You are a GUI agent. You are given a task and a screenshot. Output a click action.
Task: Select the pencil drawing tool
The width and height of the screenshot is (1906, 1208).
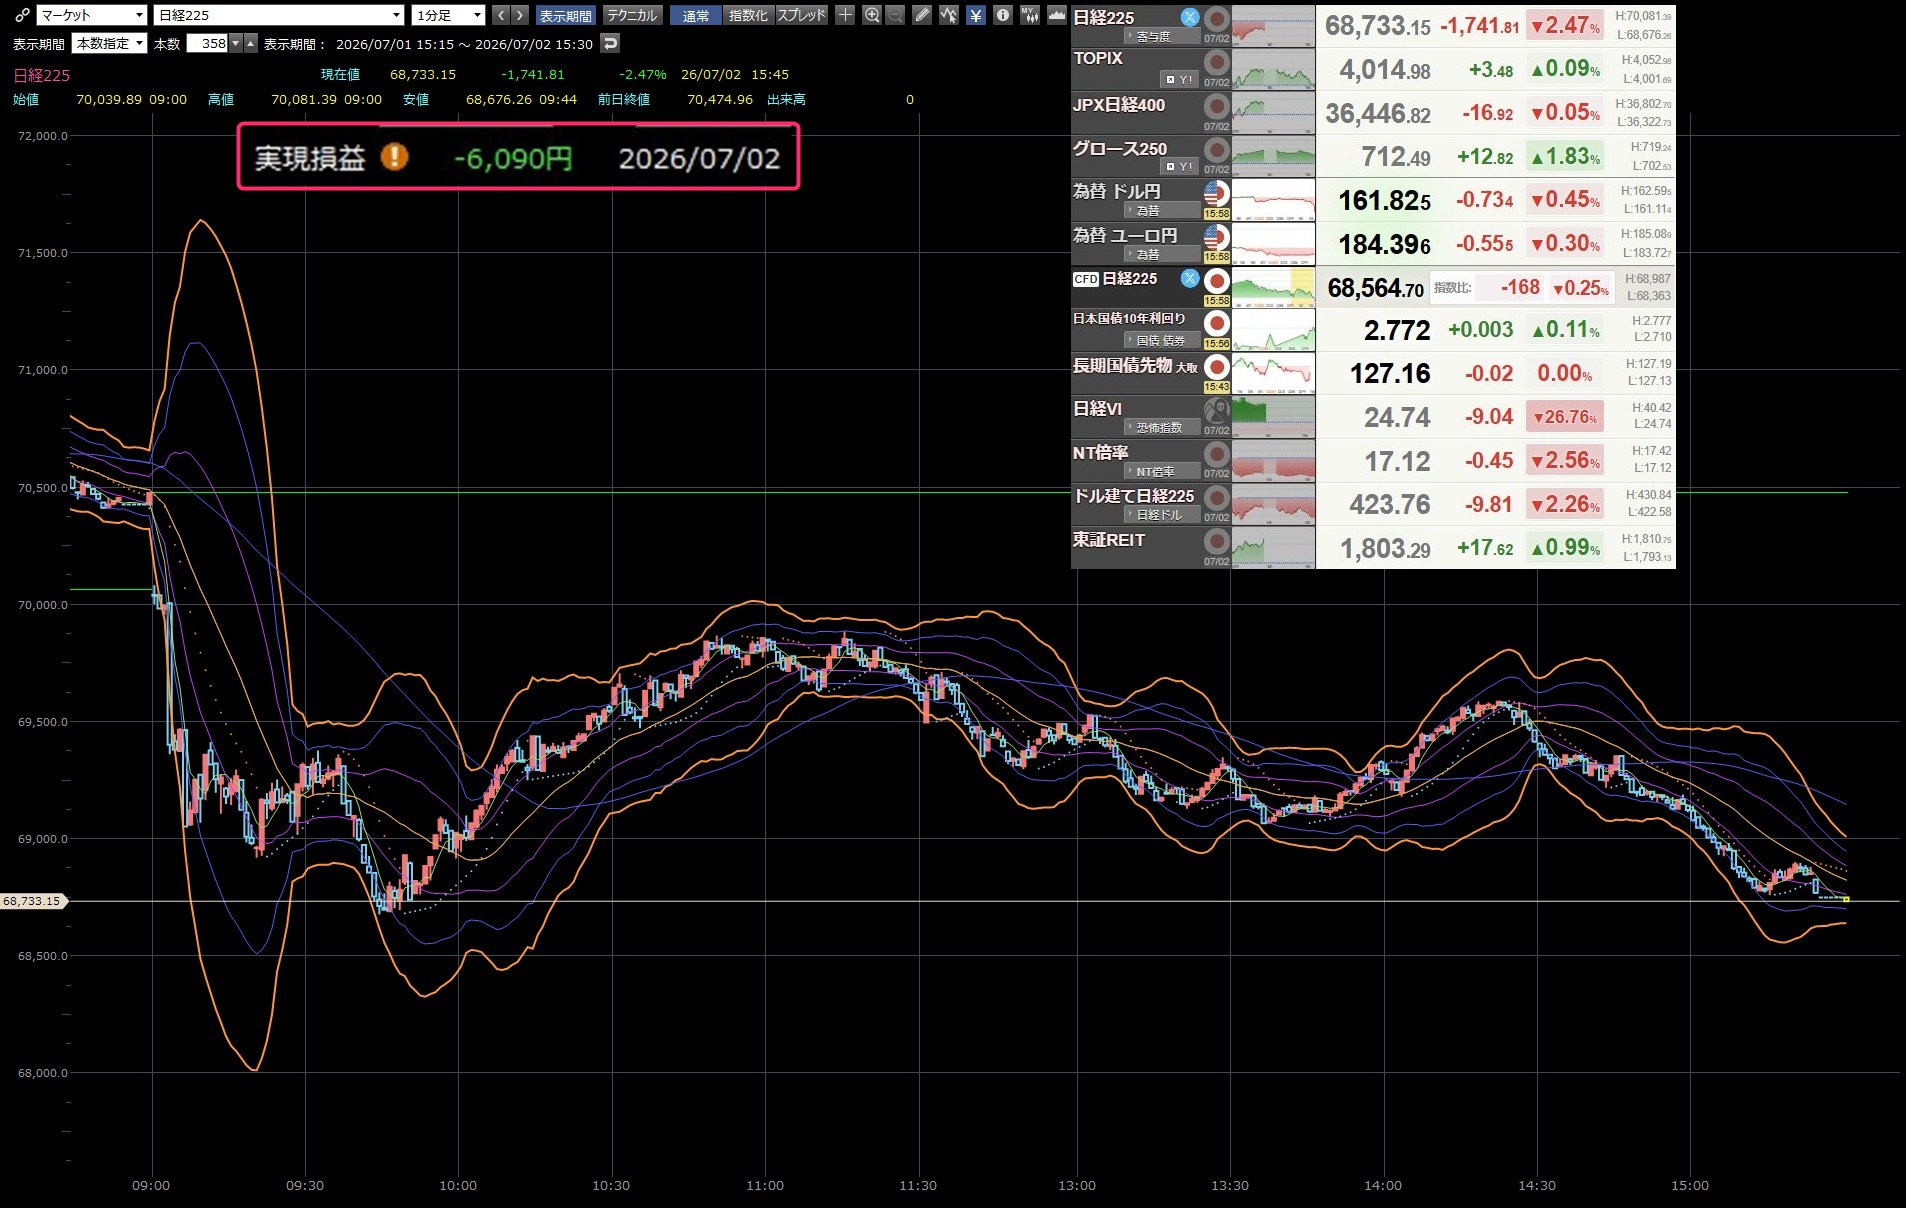click(922, 15)
